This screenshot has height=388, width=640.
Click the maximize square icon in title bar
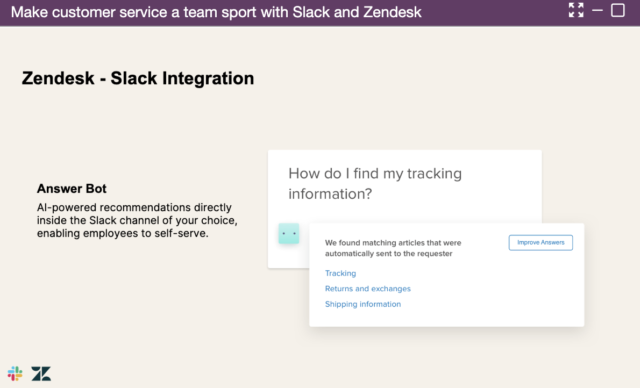pos(618,10)
